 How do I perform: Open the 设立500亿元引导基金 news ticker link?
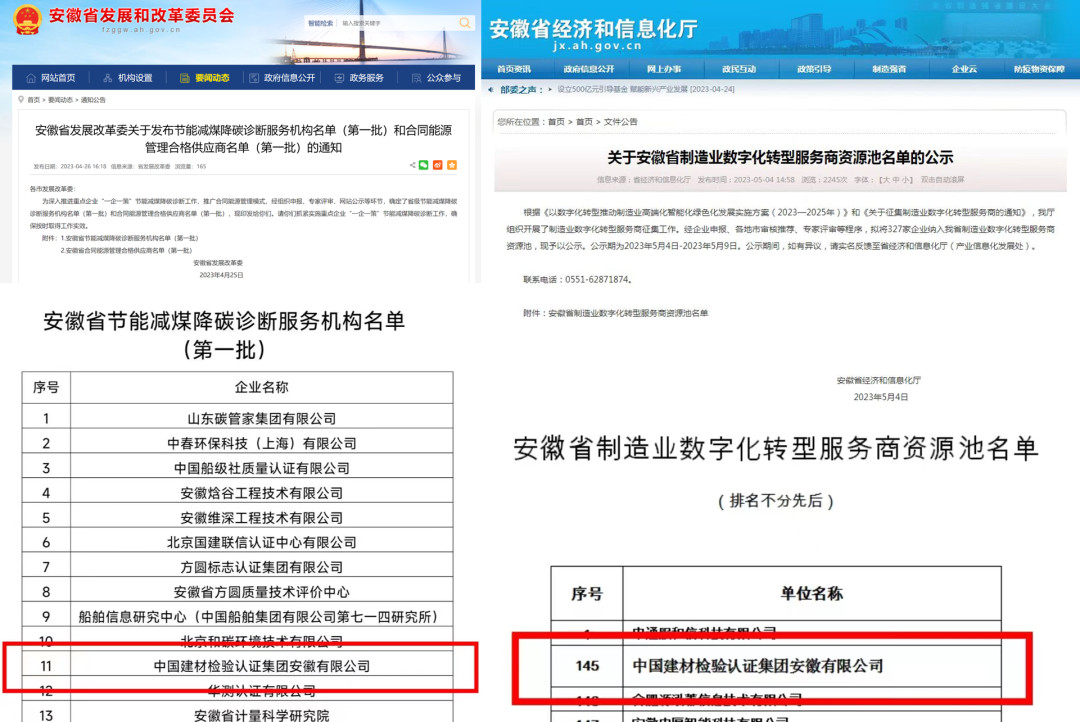click(x=645, y=90)
